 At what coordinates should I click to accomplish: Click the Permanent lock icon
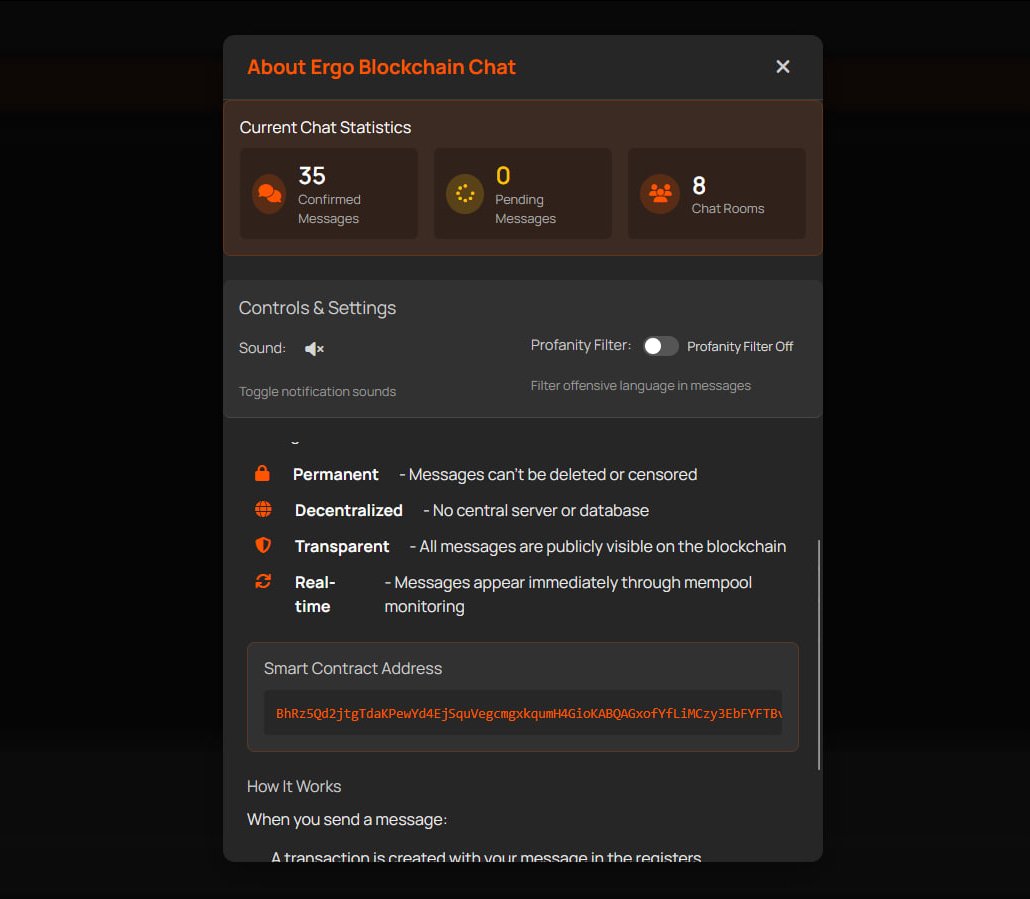pyautogui.click(x=262, y=473)
